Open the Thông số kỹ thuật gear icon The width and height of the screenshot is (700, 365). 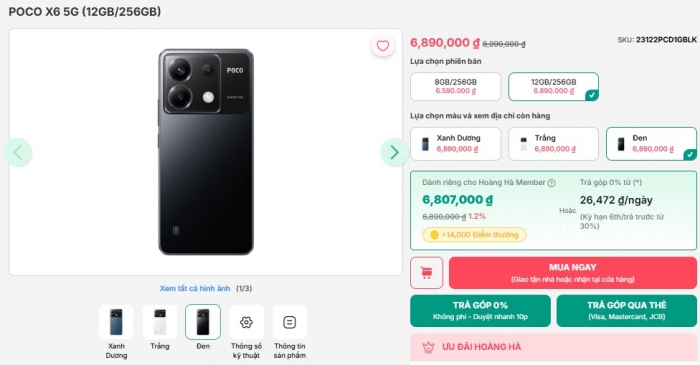pyautogui.click(x=246, y=322)
